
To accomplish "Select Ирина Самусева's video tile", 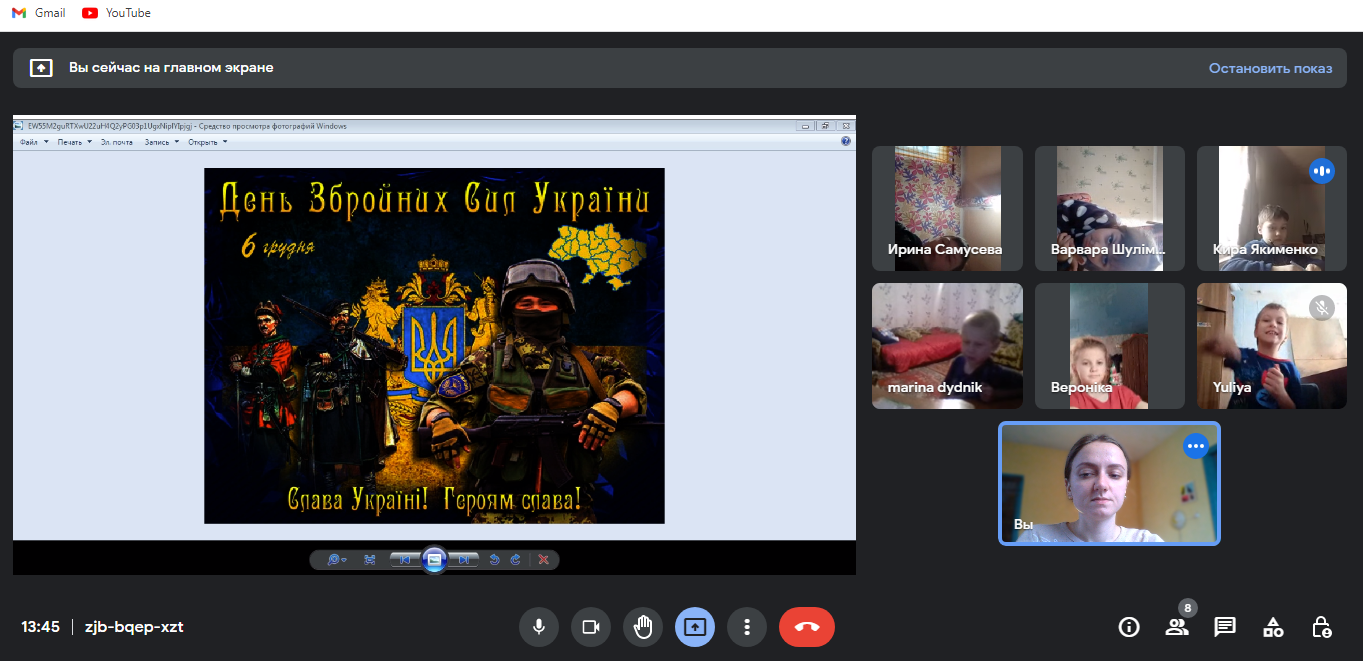I will [x=947, y=209].
